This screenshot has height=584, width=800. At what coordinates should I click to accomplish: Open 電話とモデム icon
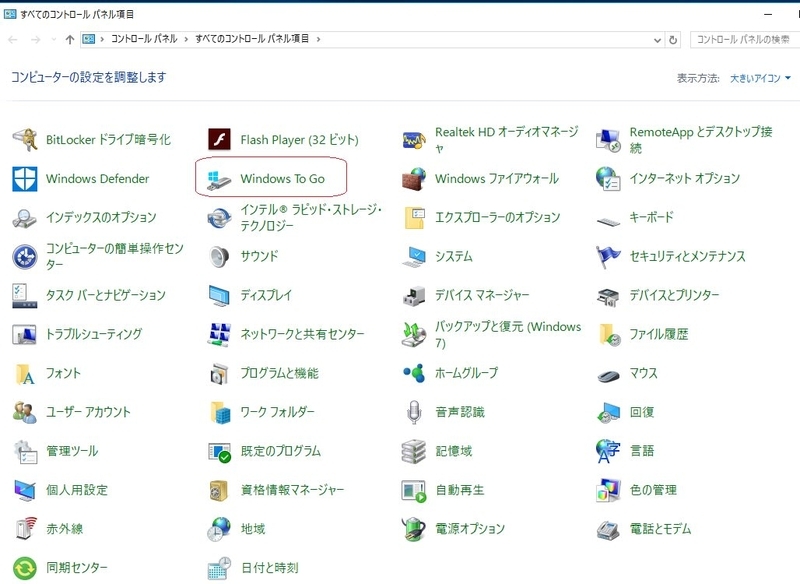click(608, 529)
